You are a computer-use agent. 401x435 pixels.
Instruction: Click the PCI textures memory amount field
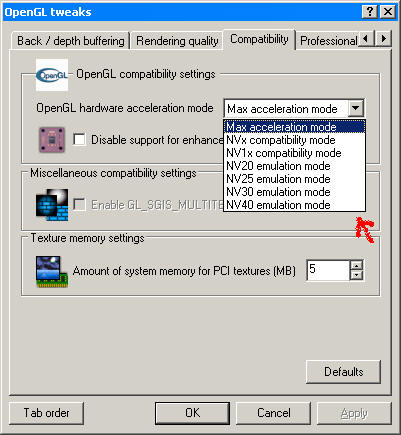click(x=328, y=270)
